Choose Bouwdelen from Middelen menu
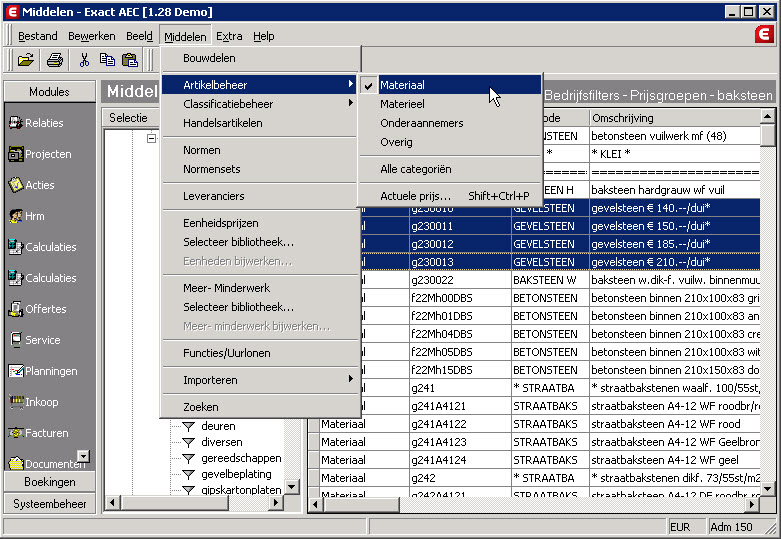Viewport: 781px width, 539px height. [x=260, y=58]
